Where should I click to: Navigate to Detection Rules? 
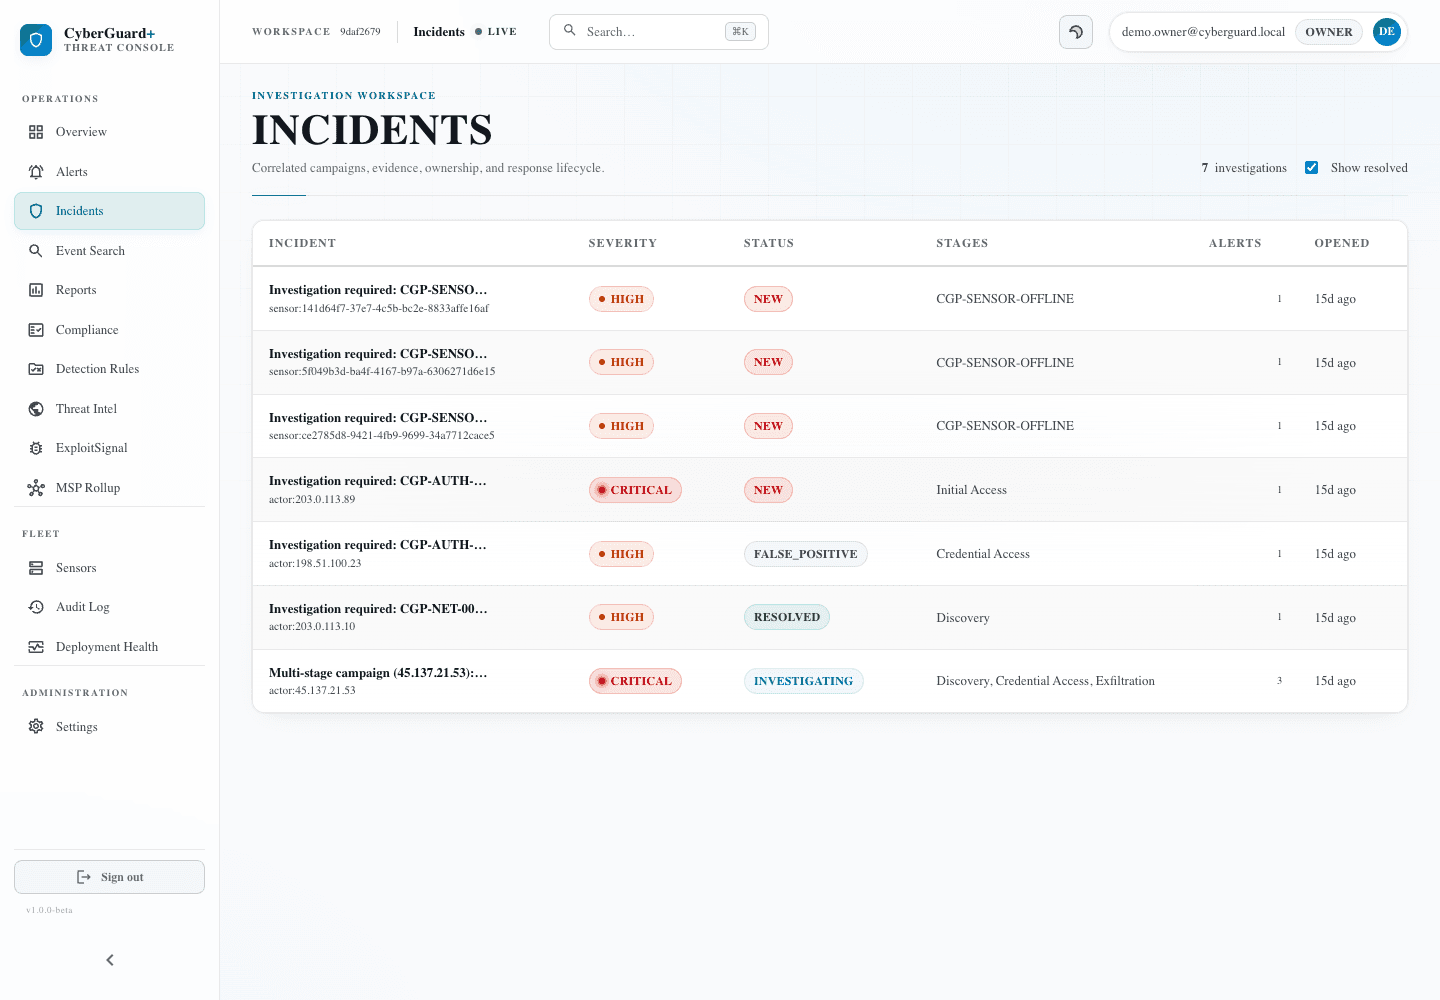pyautogui.click(x=109, y=369)
